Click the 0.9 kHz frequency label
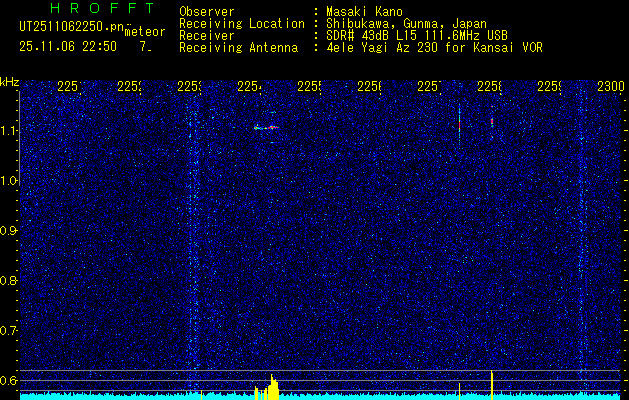629x400 pixels. (x=8, y=231)
